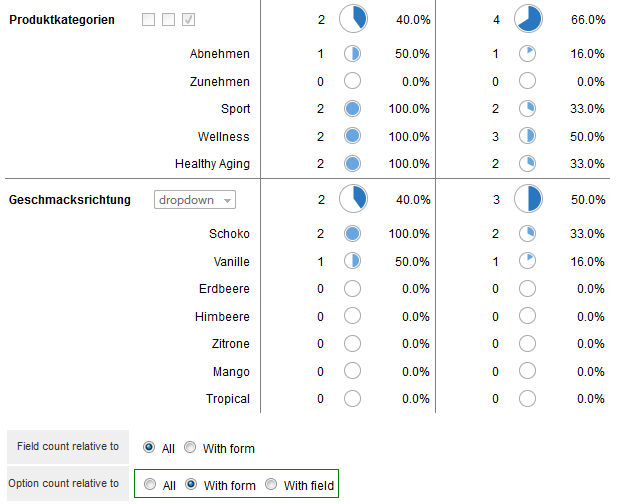Click the dropdown arrow next to Geschmacksrichtung

click(x=227, y=201)
